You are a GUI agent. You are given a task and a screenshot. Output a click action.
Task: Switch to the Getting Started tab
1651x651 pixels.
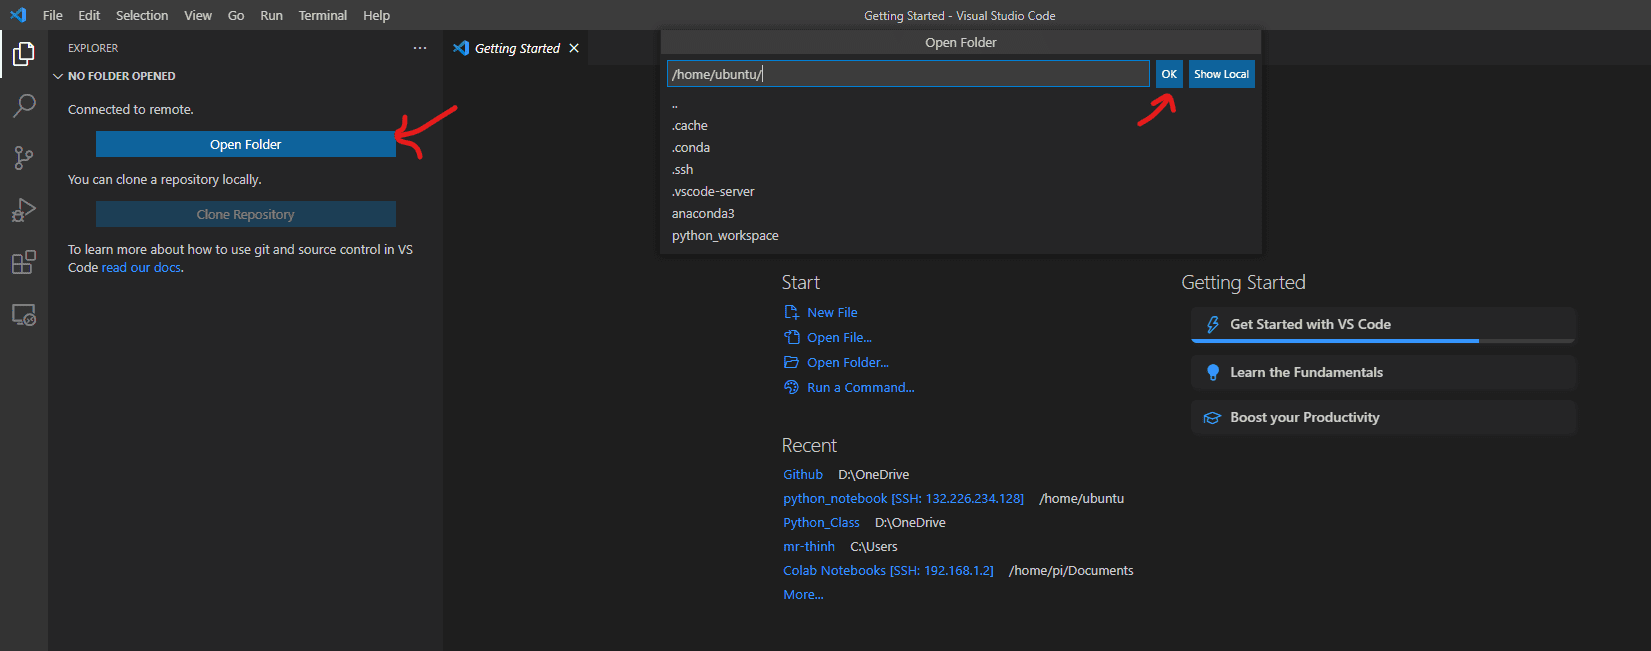click(516, 48)
